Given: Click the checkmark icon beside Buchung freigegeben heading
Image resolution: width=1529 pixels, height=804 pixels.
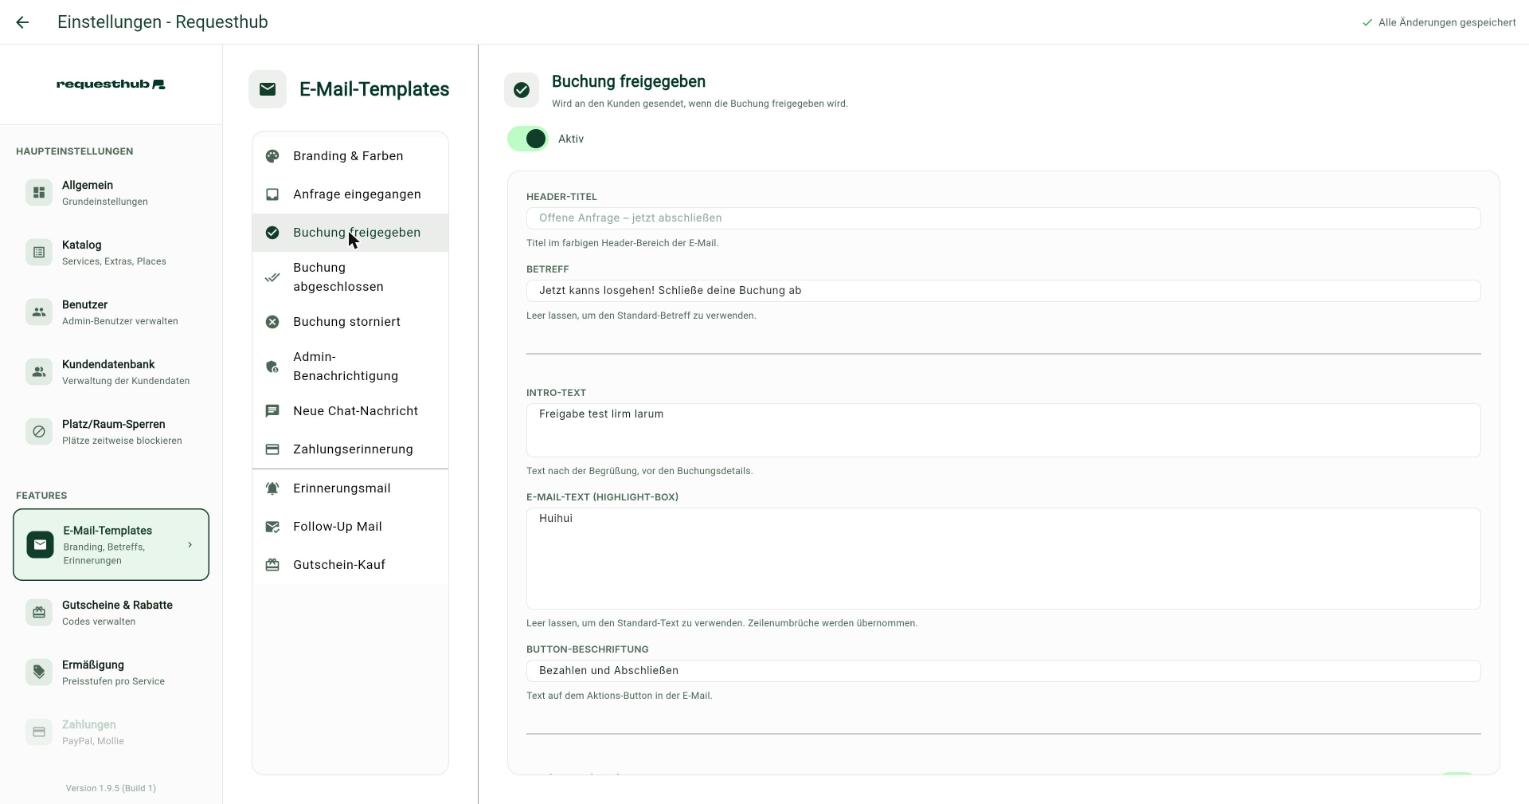Looking at the screenshot, I should point(521,90).
